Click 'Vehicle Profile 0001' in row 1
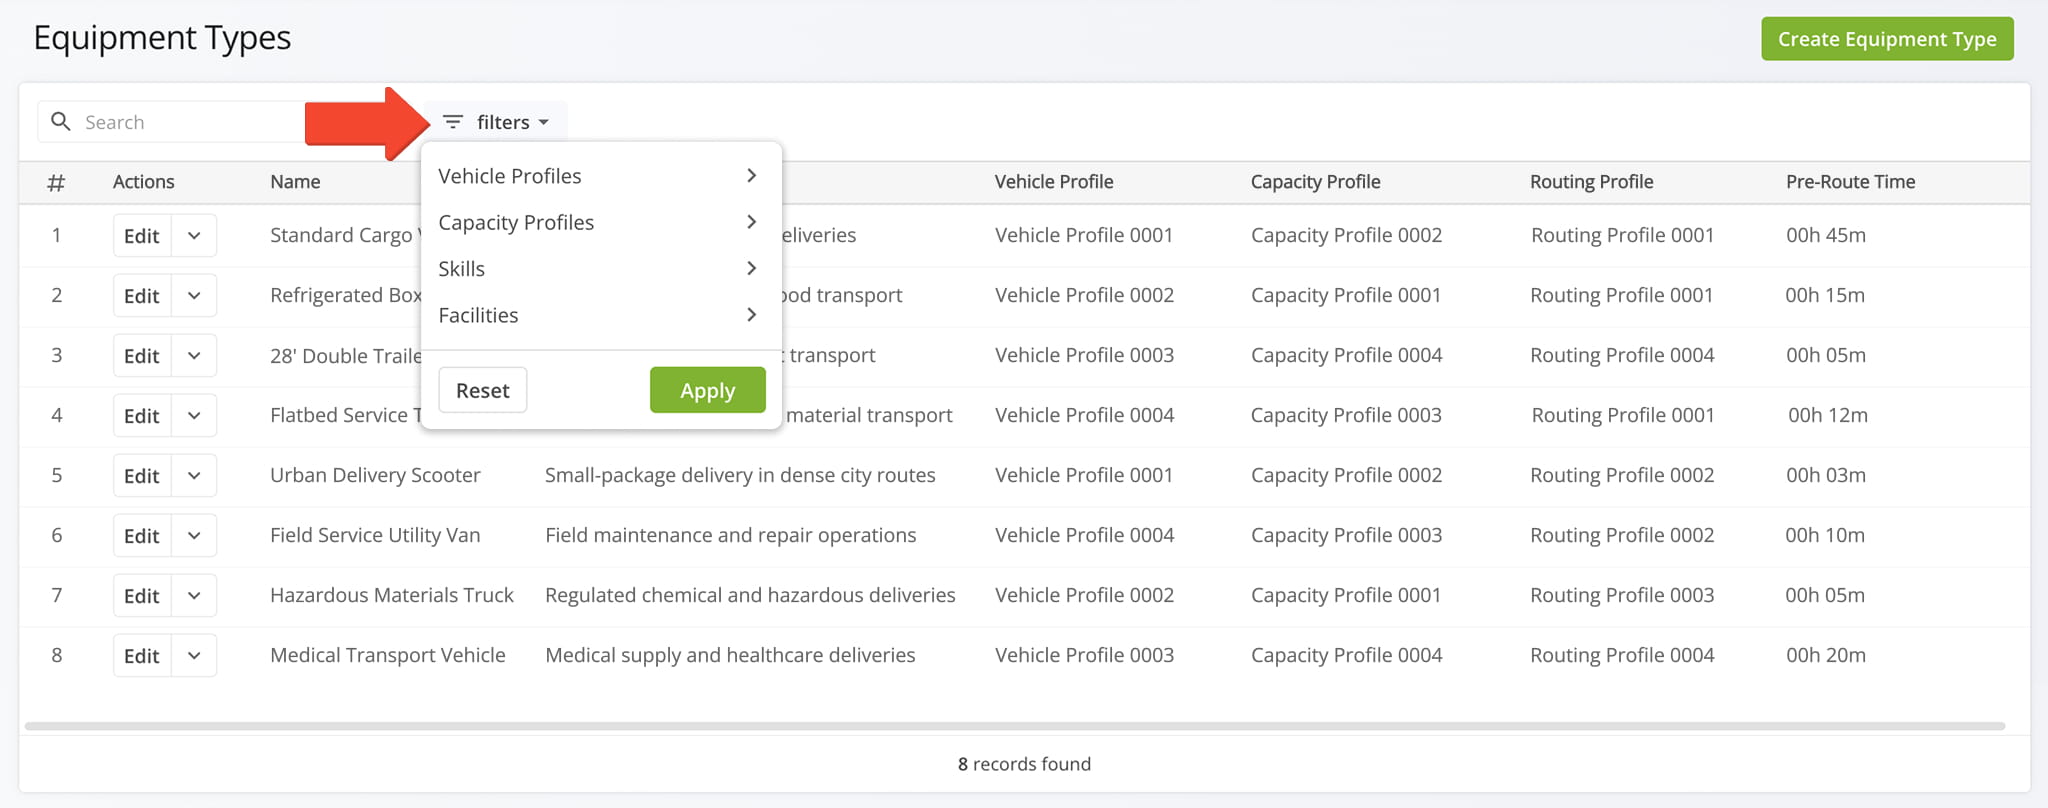Screen dimensions: 2048x808 point(1084,235)
